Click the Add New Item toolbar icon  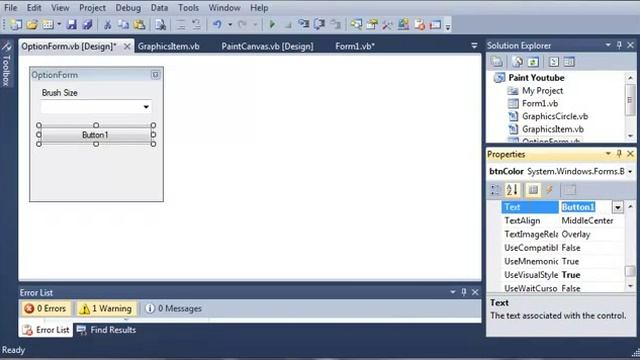[48, 24]
